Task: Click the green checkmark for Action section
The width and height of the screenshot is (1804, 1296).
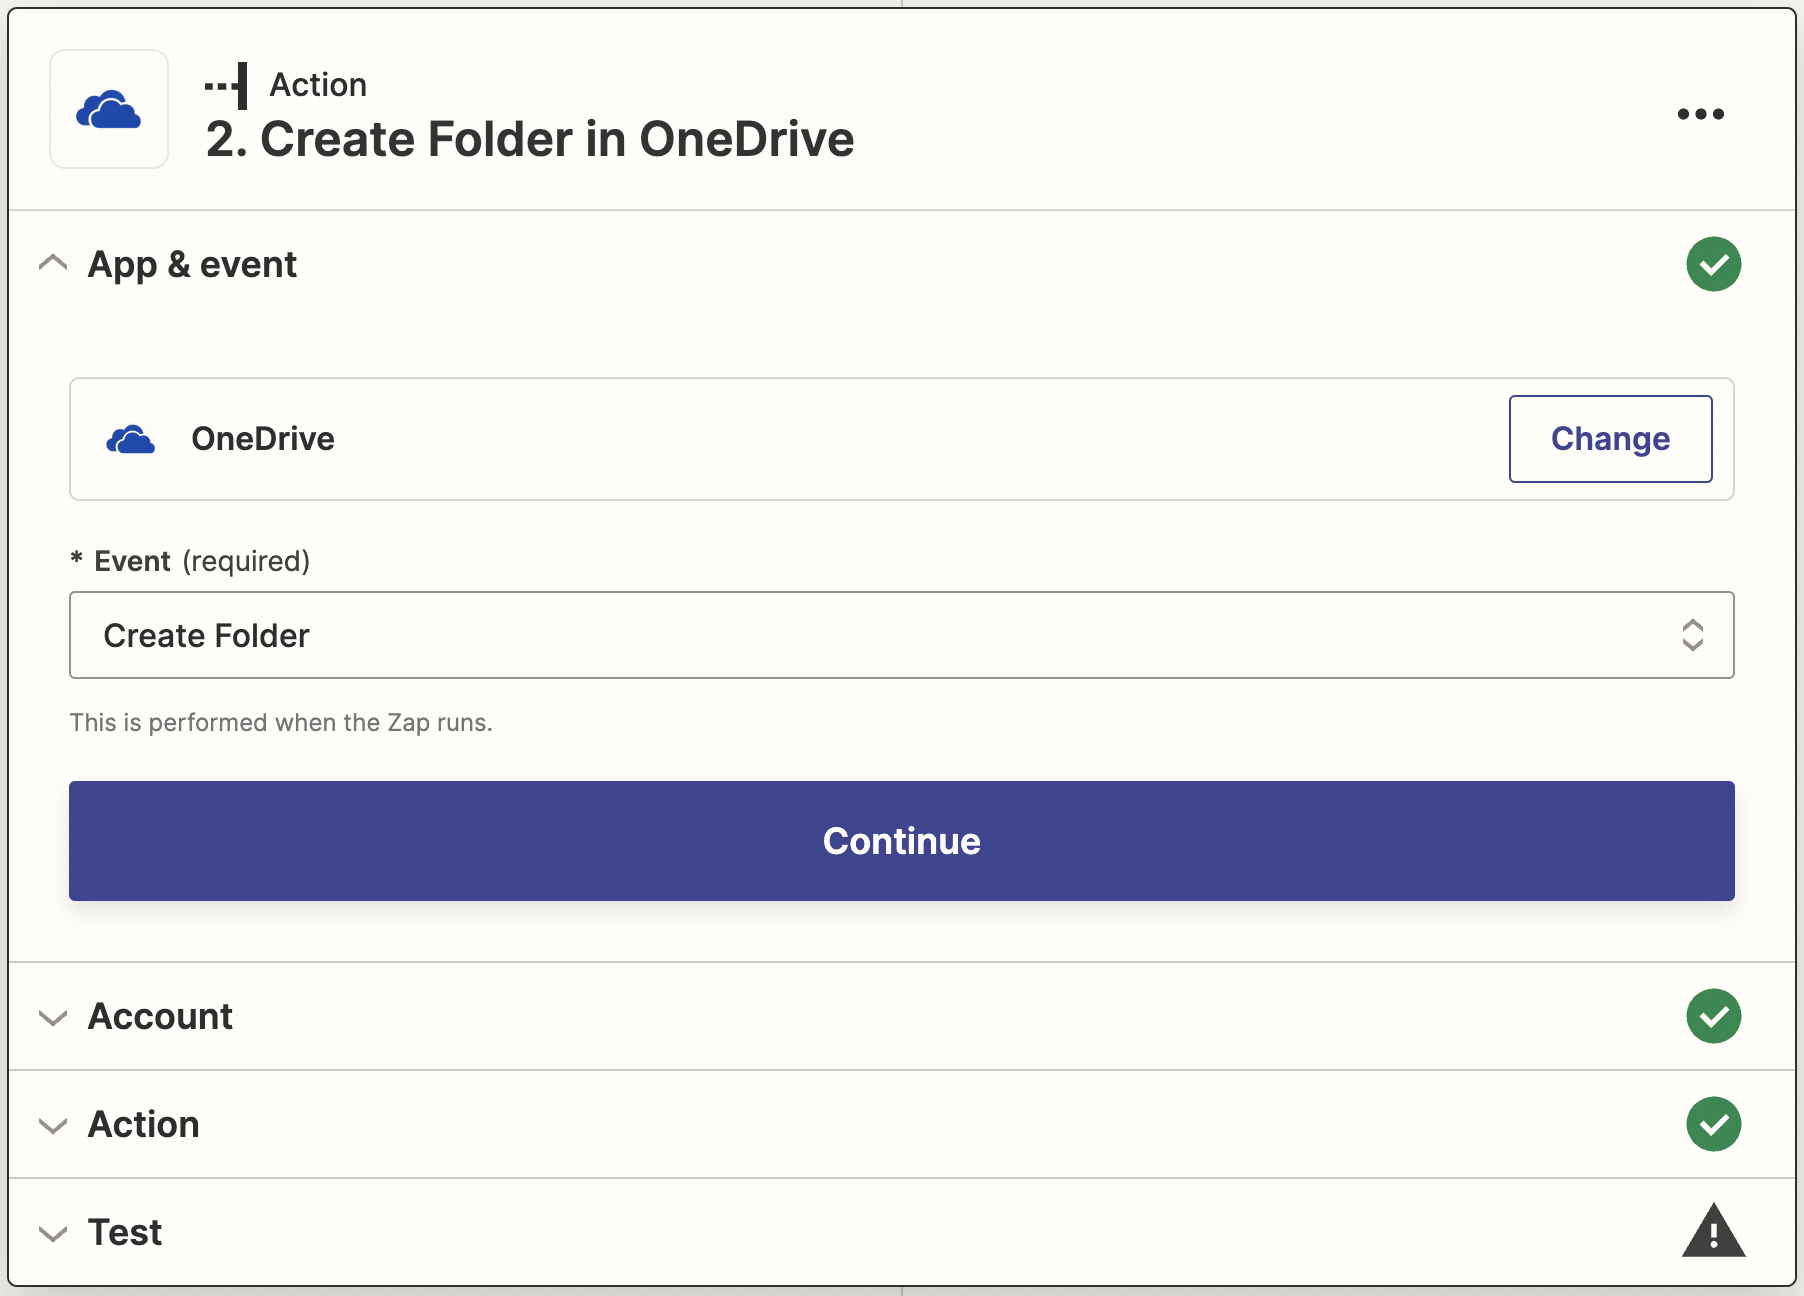Action: pyautogui.click(x=1713, y=1124)
